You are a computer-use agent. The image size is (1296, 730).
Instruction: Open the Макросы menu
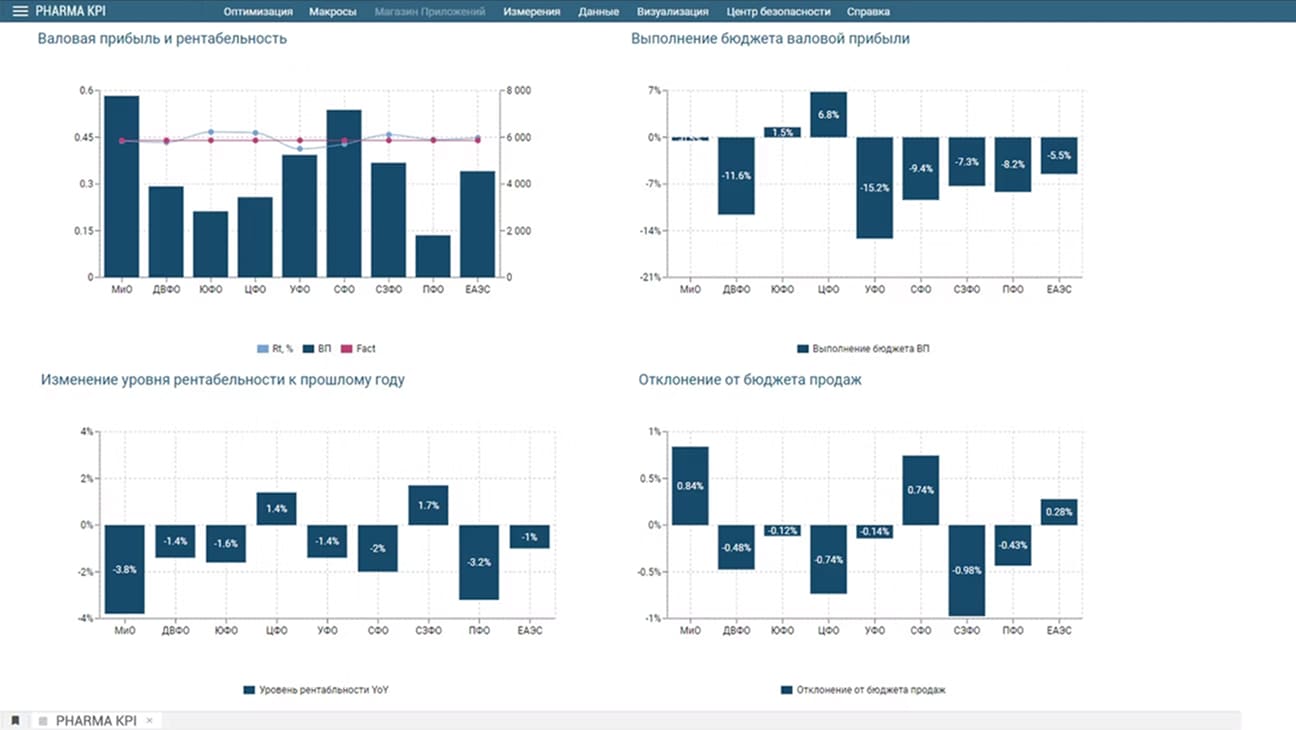333,12
